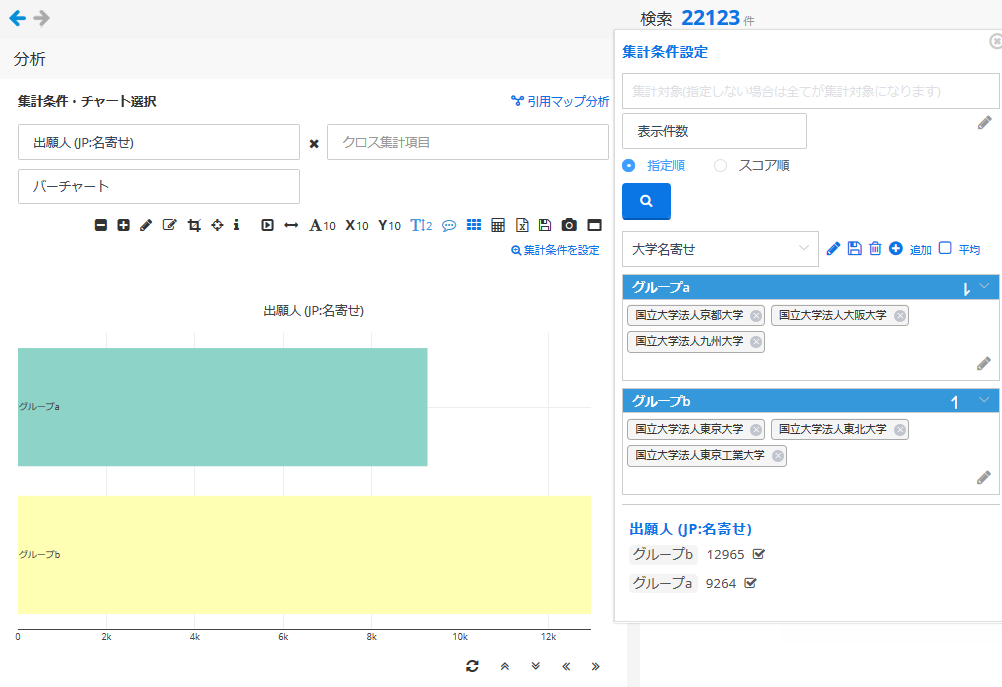
Task: Click 集計条件を設定 link
Action: coord(555,250)
